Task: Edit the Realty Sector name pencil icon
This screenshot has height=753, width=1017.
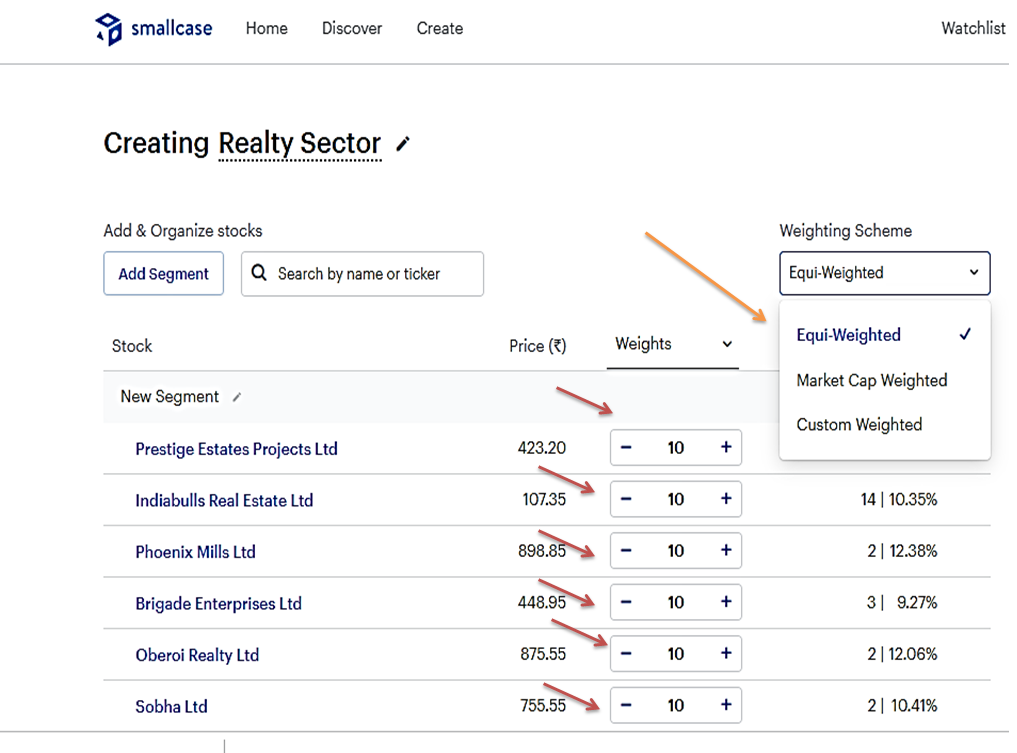Action: (x=403, y=144)
